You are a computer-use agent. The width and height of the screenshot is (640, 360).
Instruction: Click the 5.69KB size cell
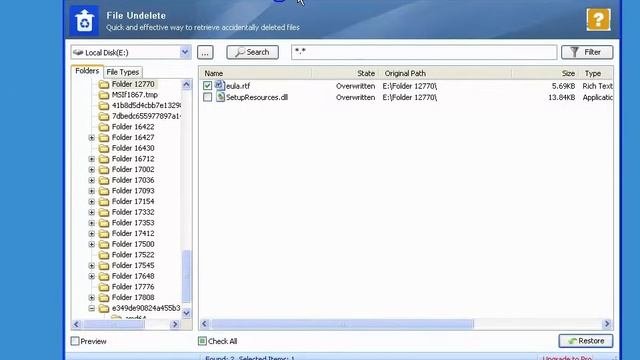(x=563, y=86)
